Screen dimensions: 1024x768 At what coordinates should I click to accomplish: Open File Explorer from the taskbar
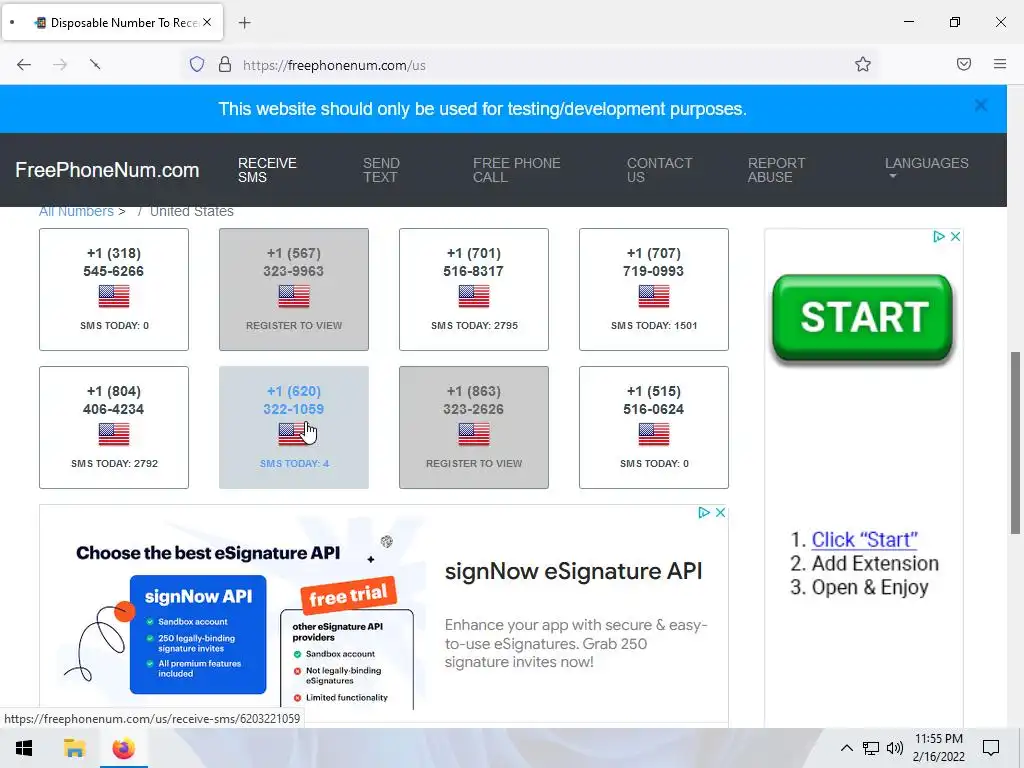click(74, 748)
